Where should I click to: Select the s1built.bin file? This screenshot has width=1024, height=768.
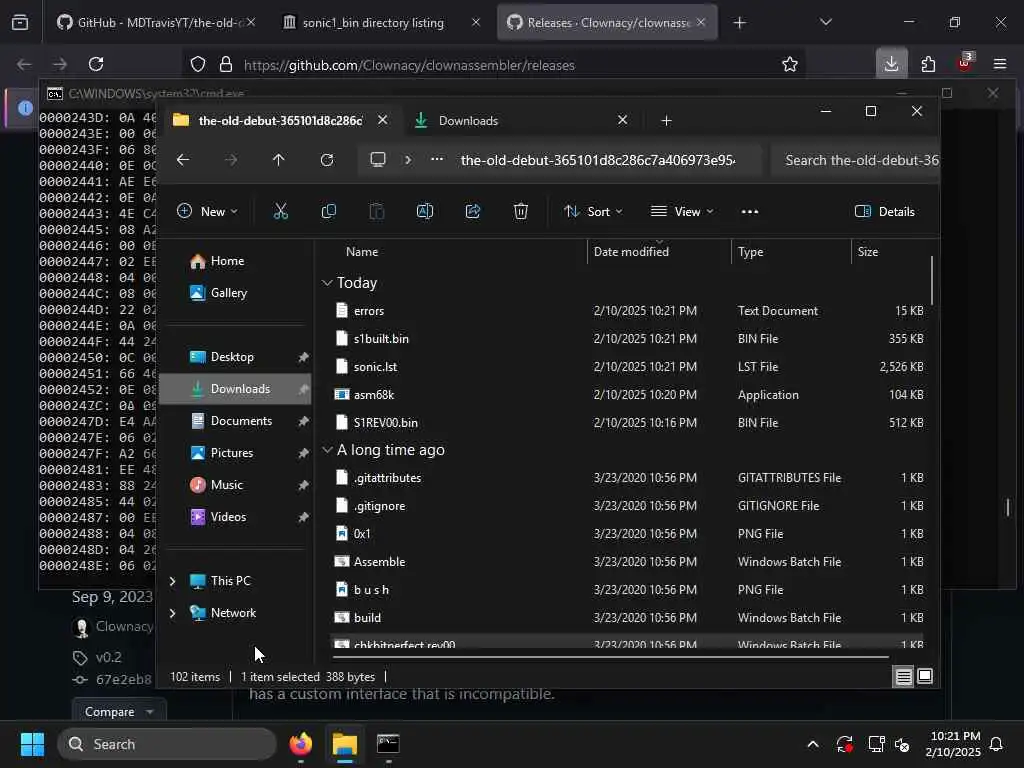tap(627, 339)
